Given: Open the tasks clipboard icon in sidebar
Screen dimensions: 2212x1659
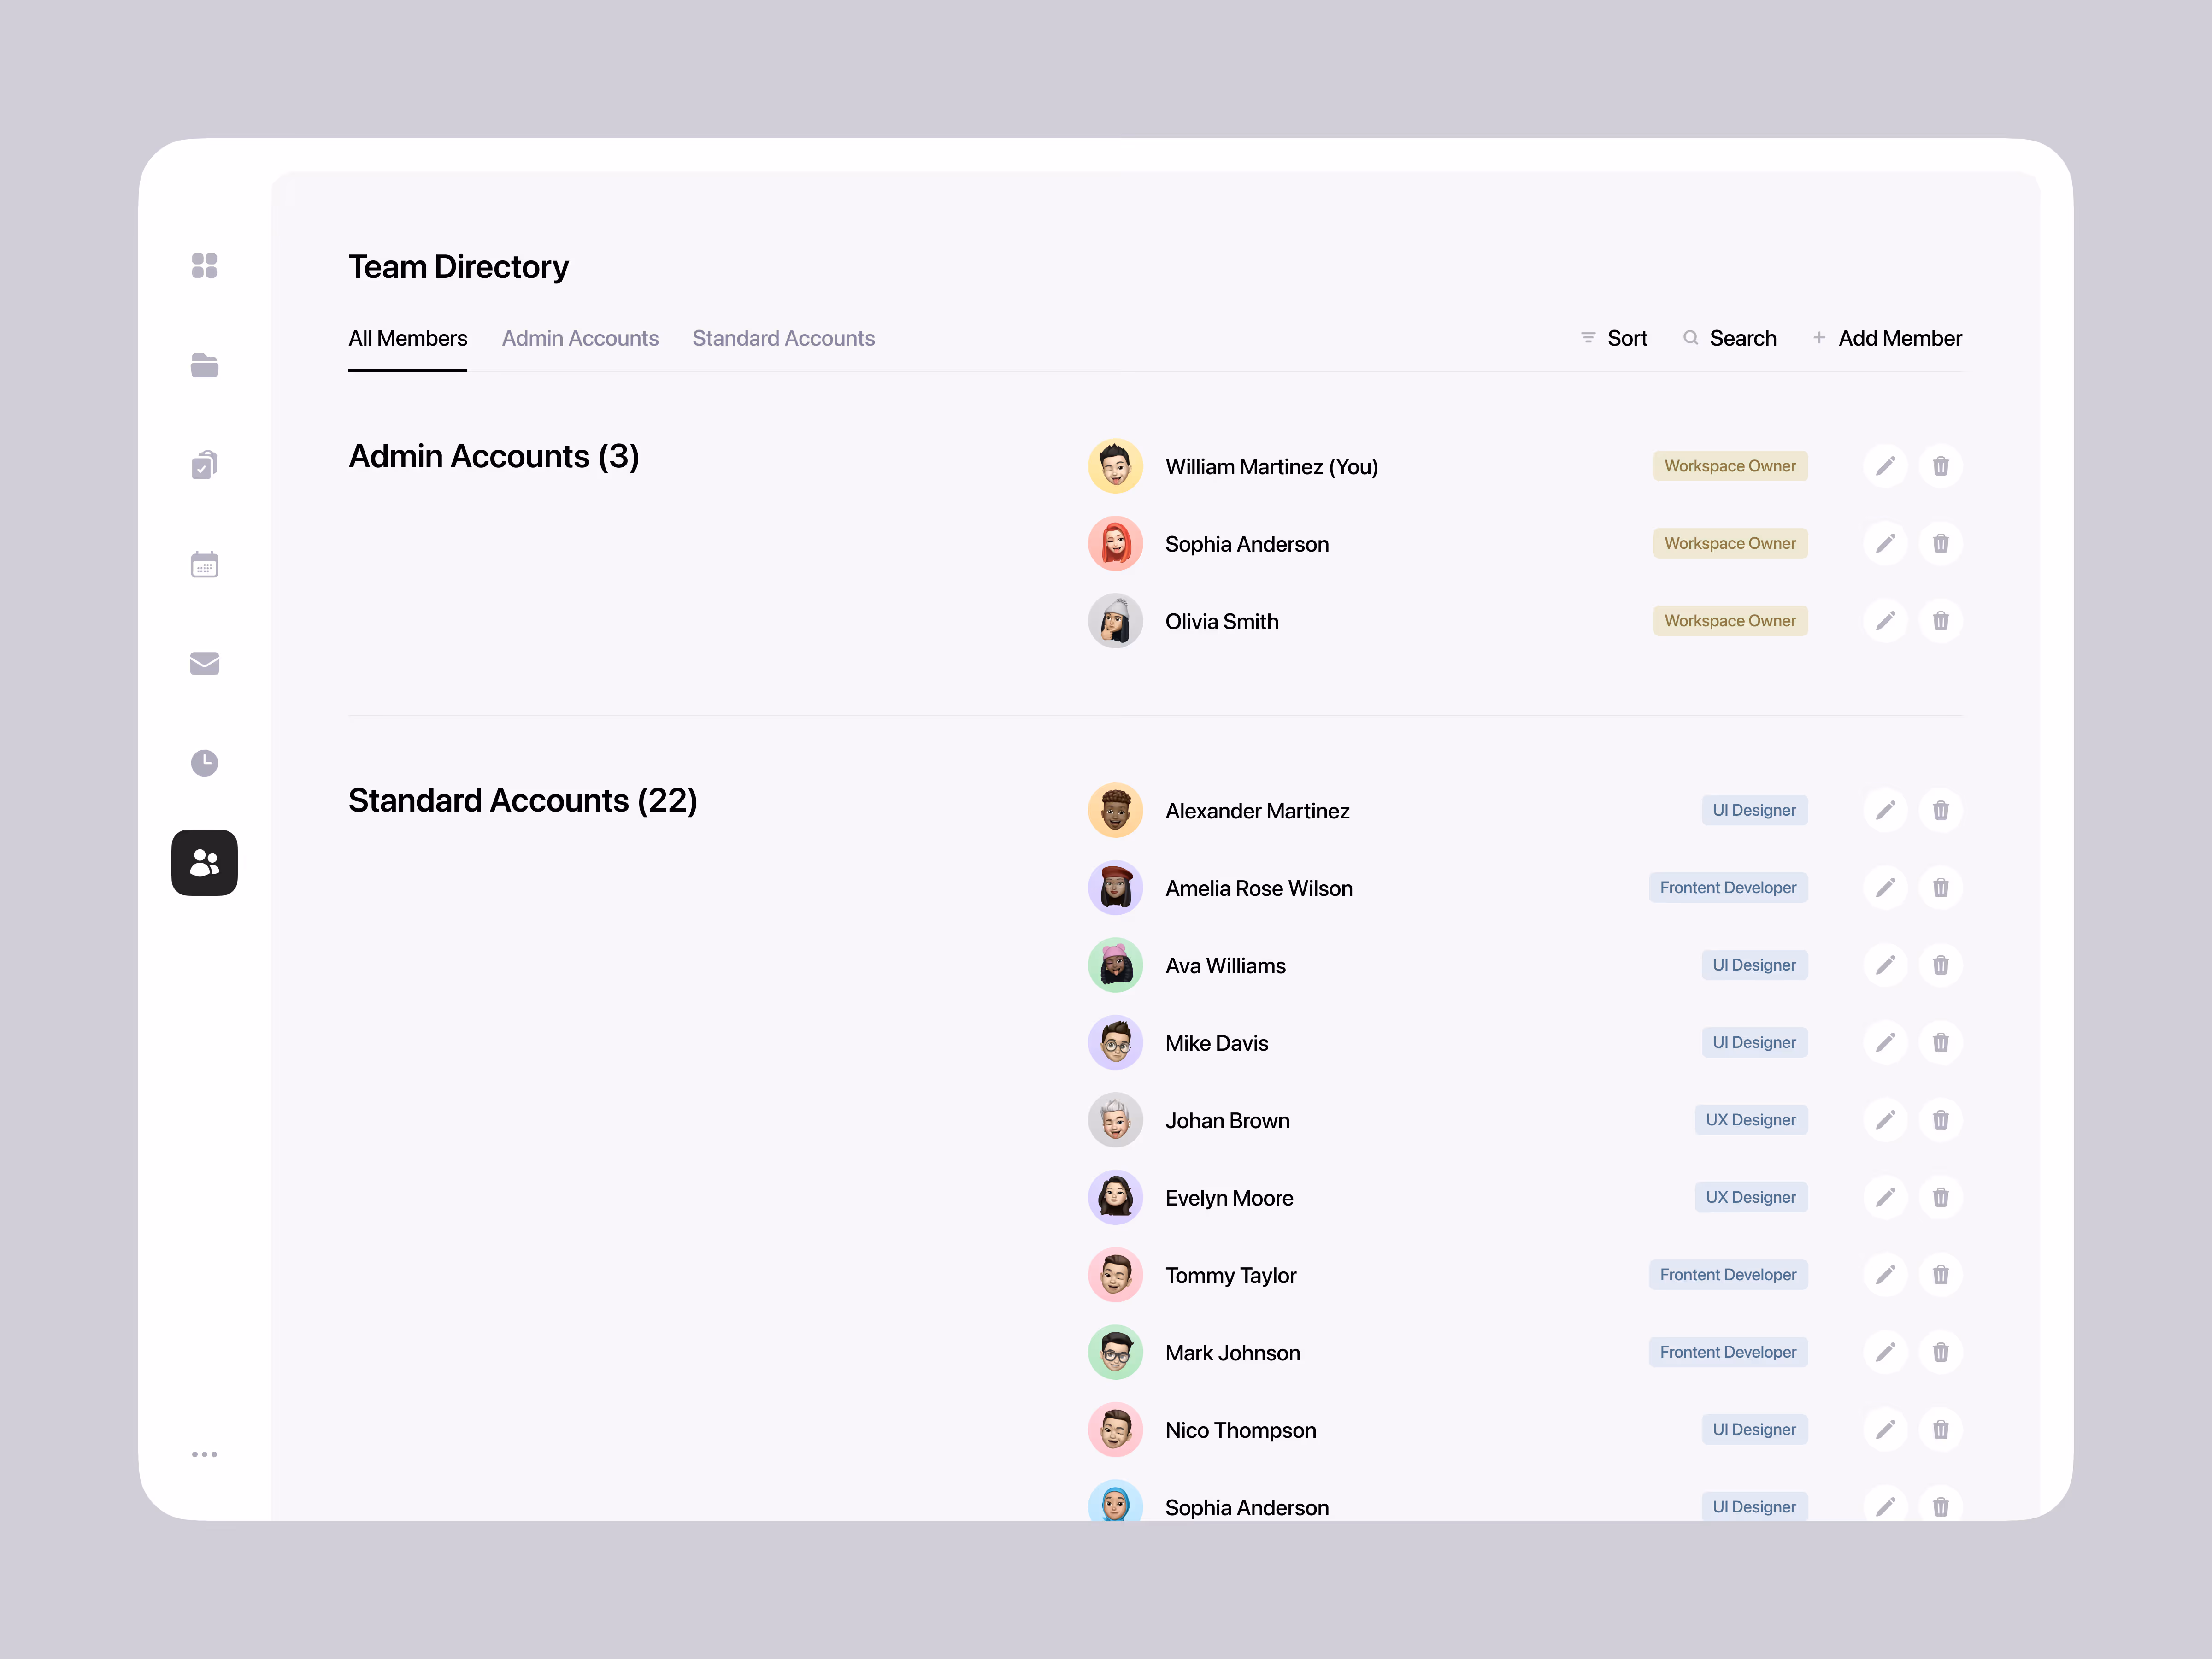Looking at the screenshot, I should point(204,463).
